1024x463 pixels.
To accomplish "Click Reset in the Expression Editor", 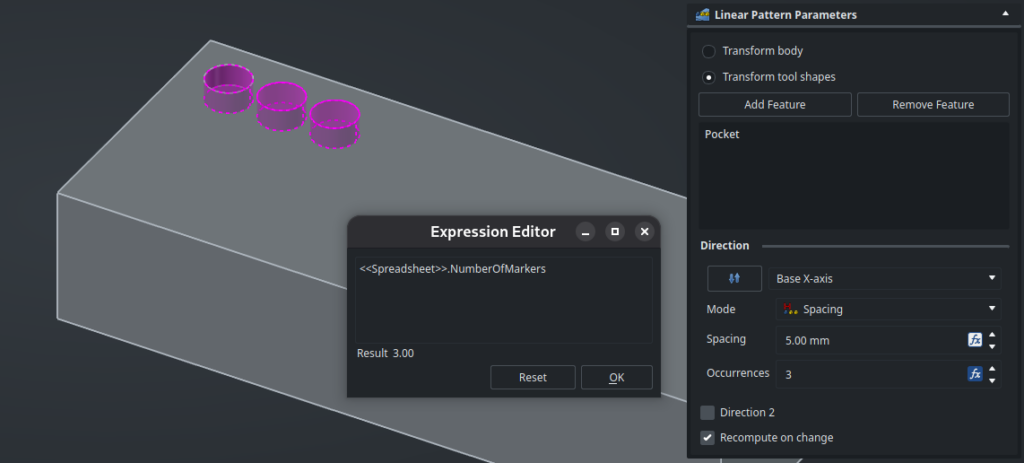I will pyautogui.click(x=532, y=377).
